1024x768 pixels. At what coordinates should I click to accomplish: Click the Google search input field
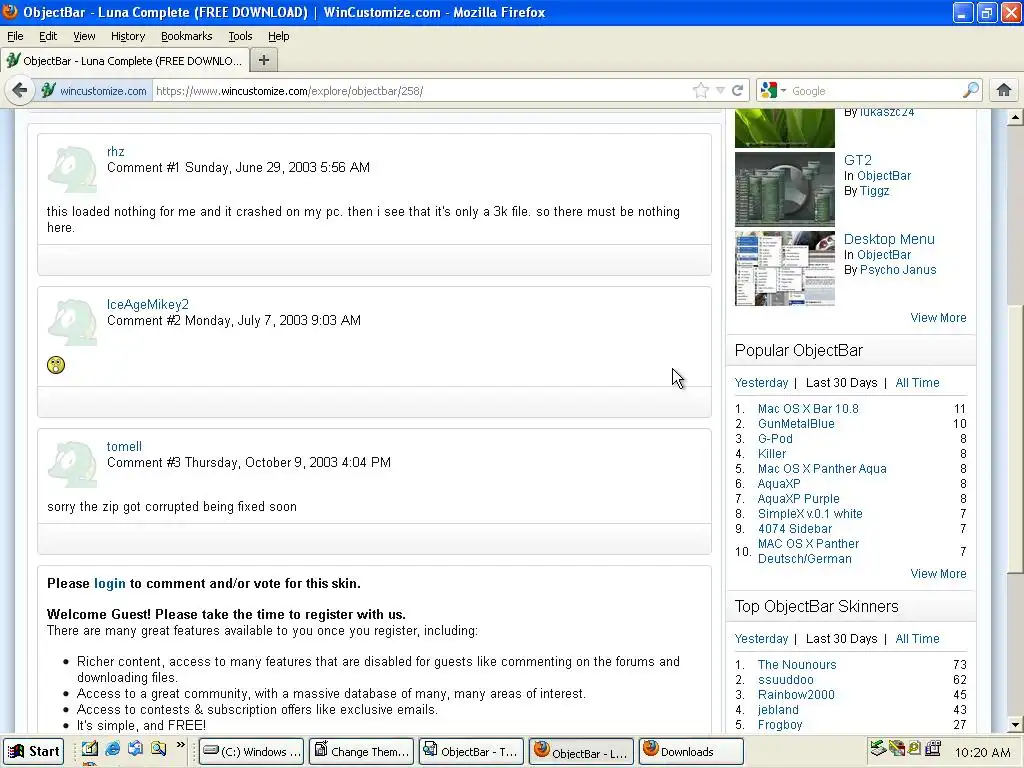point(875,91)
